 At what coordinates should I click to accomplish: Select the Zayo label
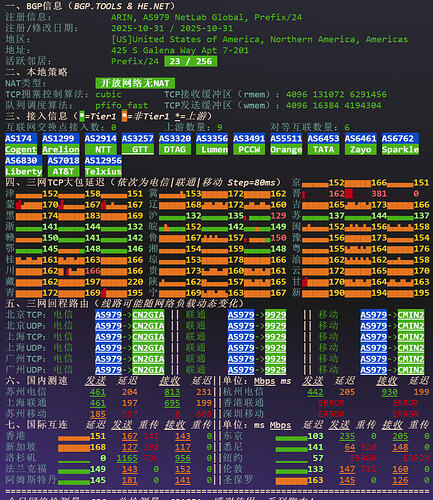(361, 149)
